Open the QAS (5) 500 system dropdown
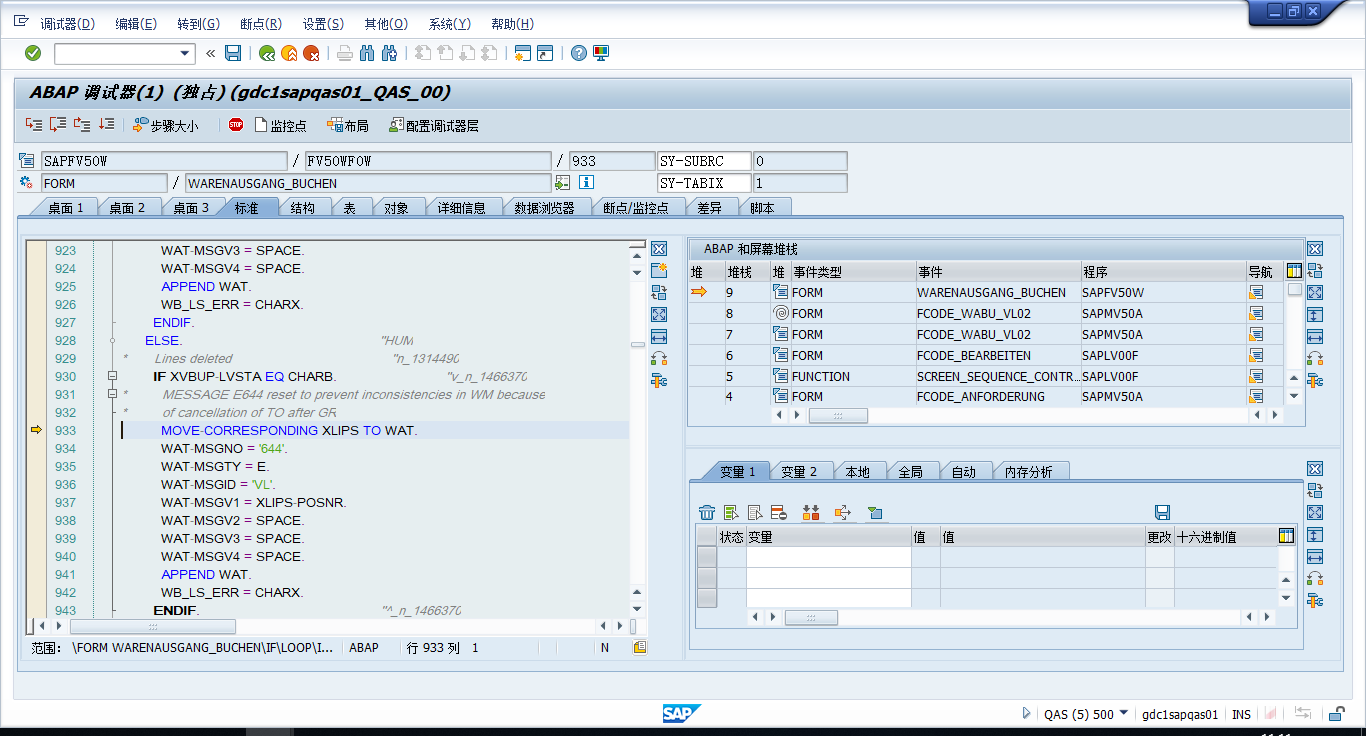Image resolution: width=1366 pixels, height=736 pixels. tap(1124, 713)
